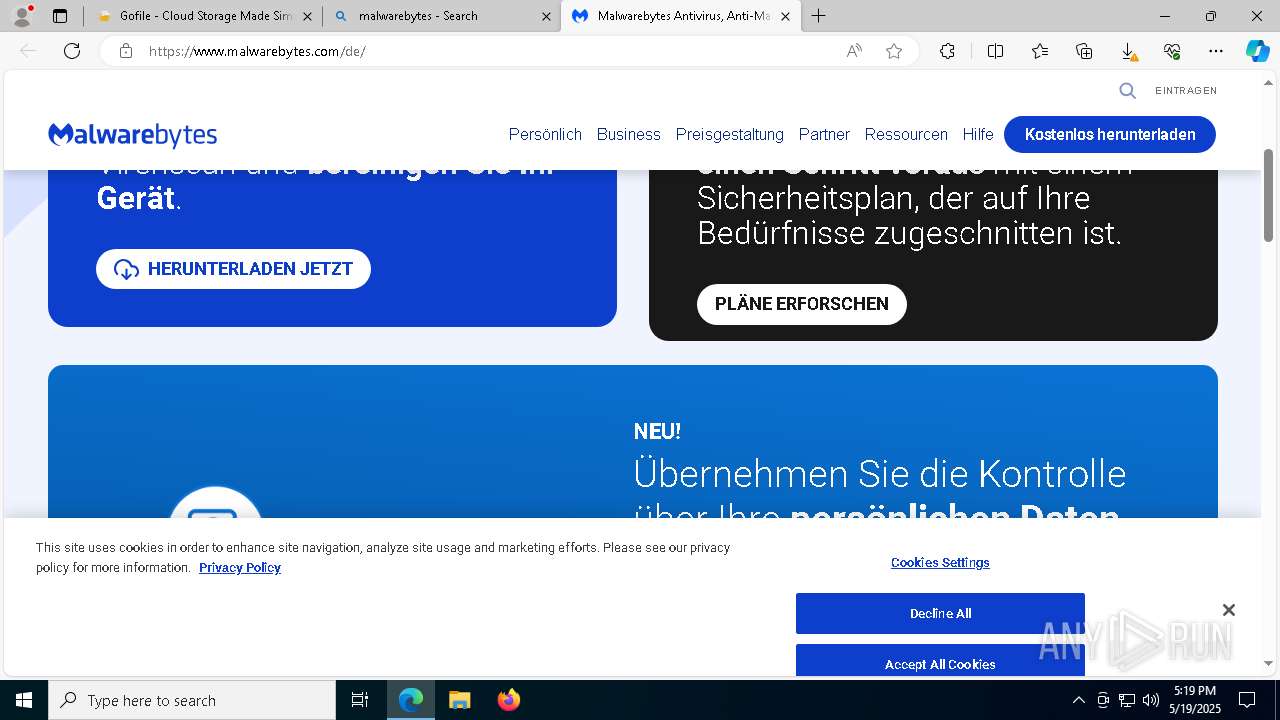Open the network tray icon

[x=1127, y=700]
